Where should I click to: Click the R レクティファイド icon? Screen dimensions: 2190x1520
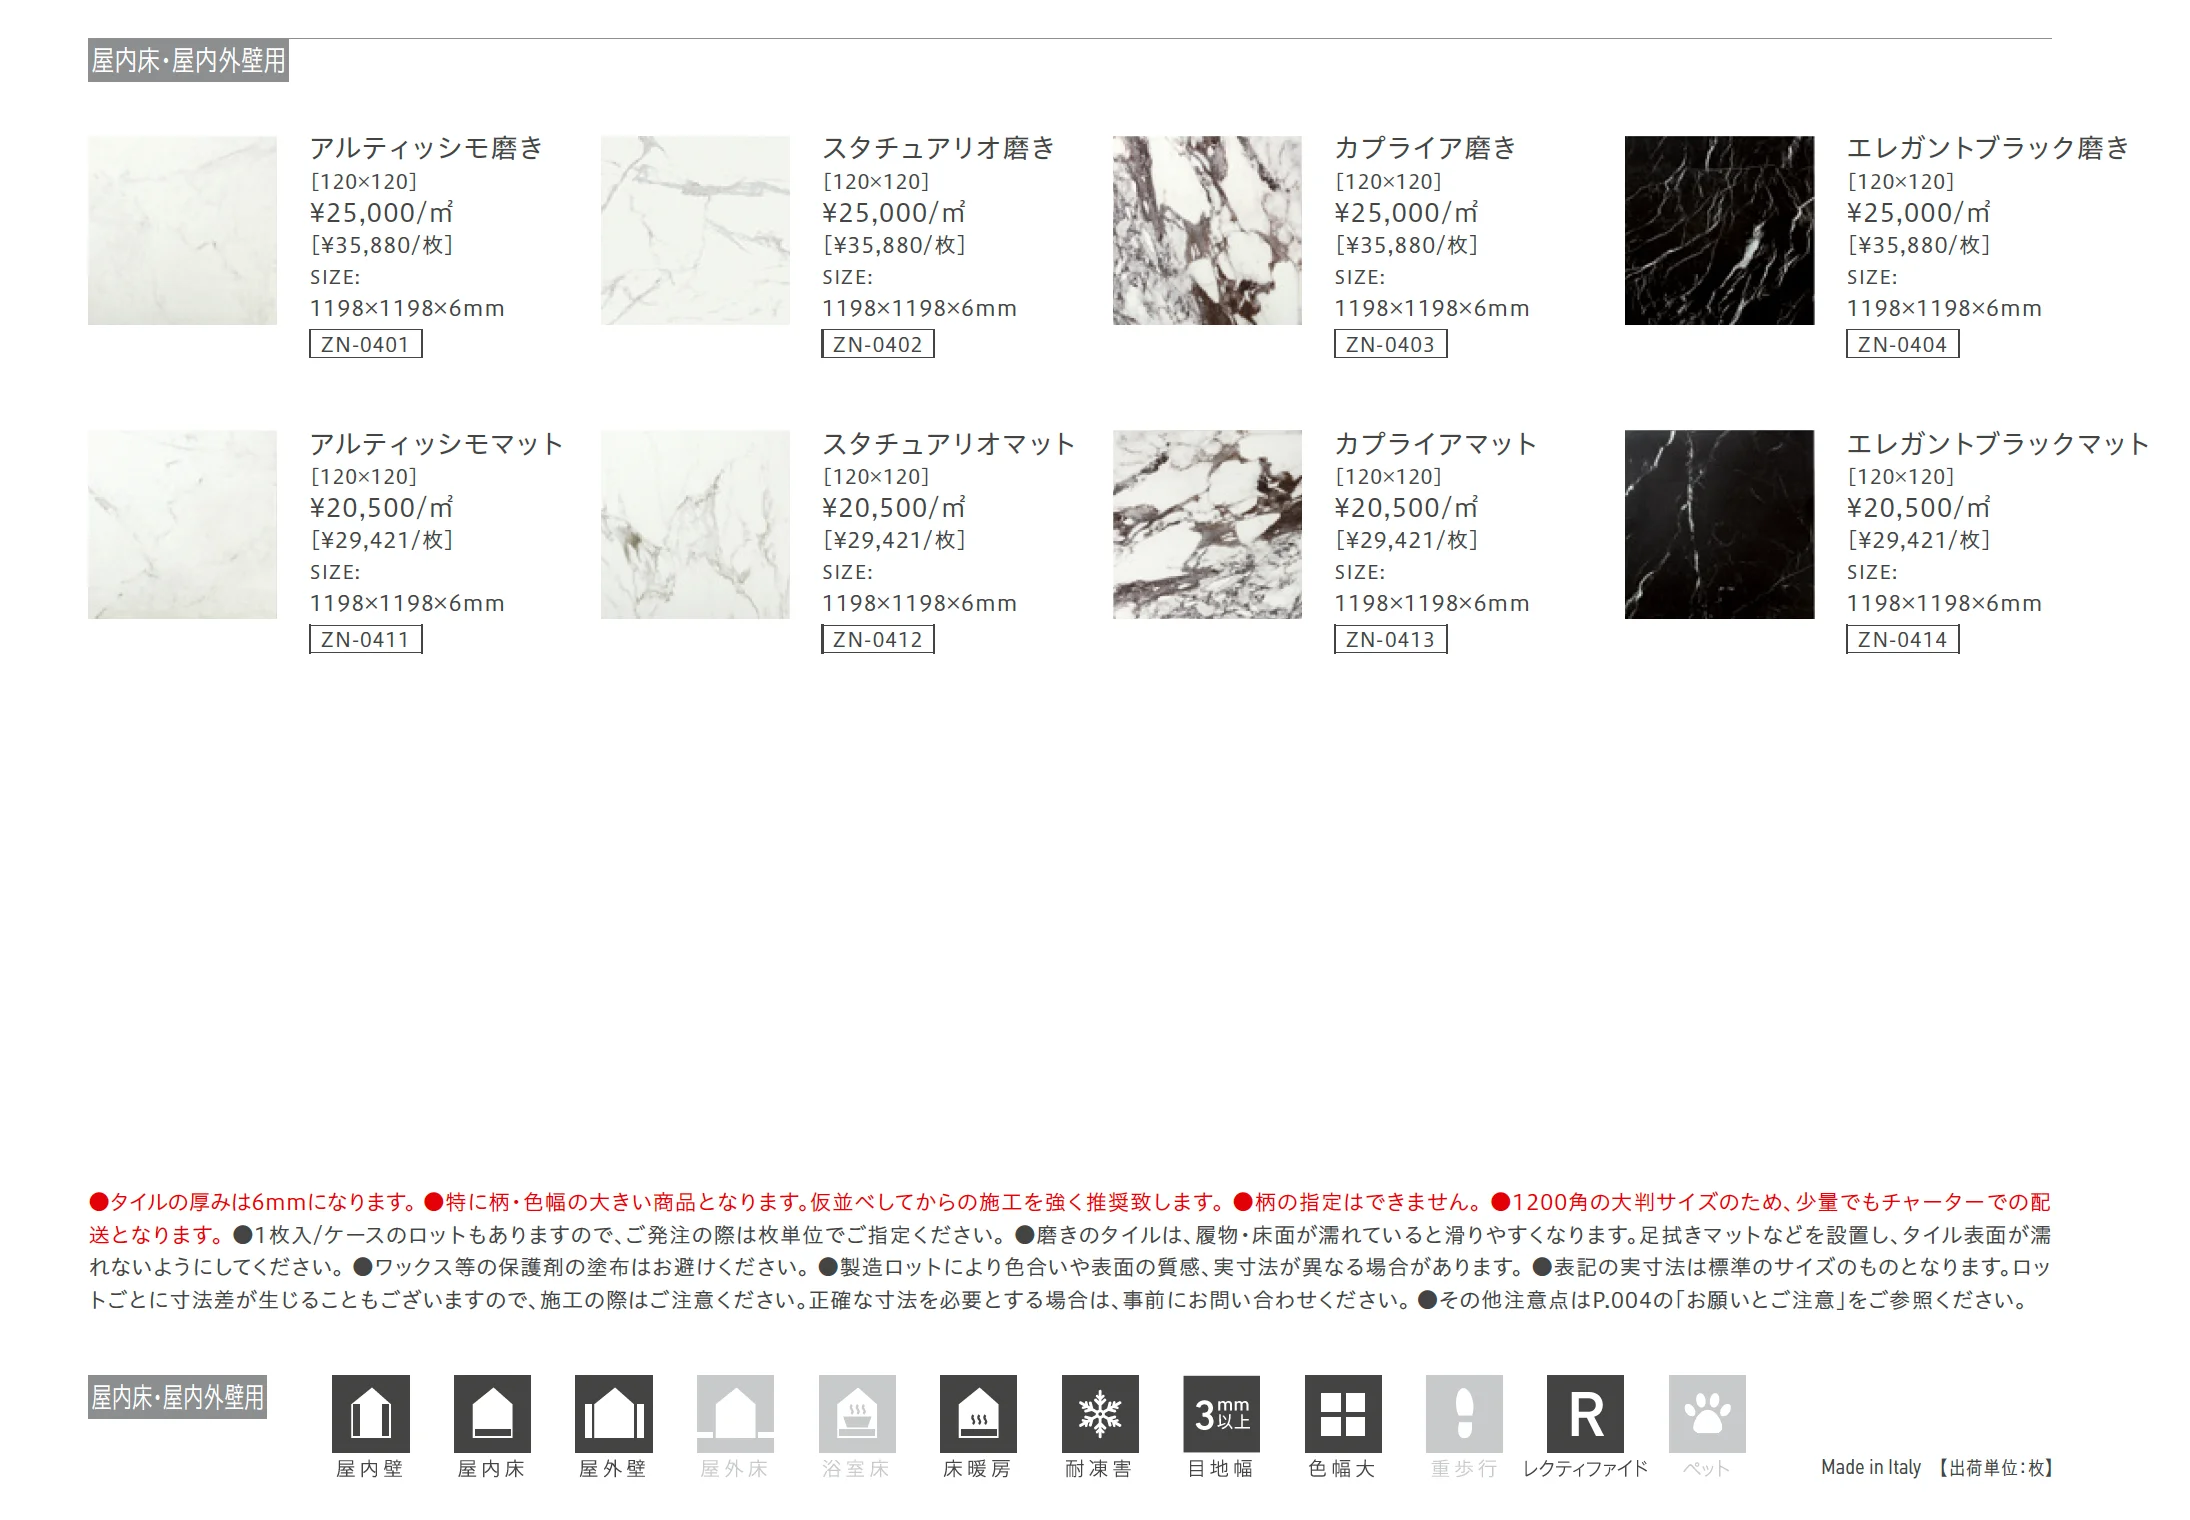pyautogui.click(x=1586, y=1413)
